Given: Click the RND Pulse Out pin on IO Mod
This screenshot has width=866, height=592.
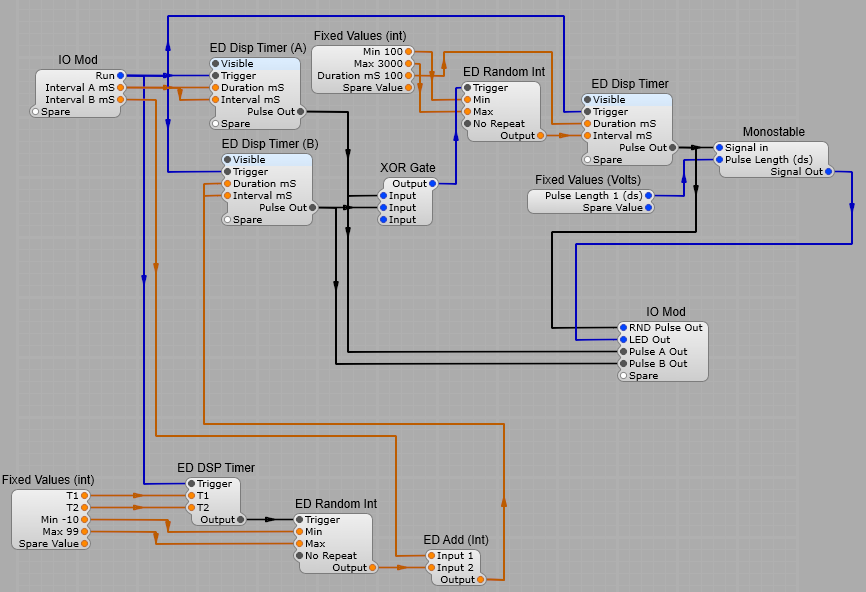Looking at the screenshot, I should point(624,327).
